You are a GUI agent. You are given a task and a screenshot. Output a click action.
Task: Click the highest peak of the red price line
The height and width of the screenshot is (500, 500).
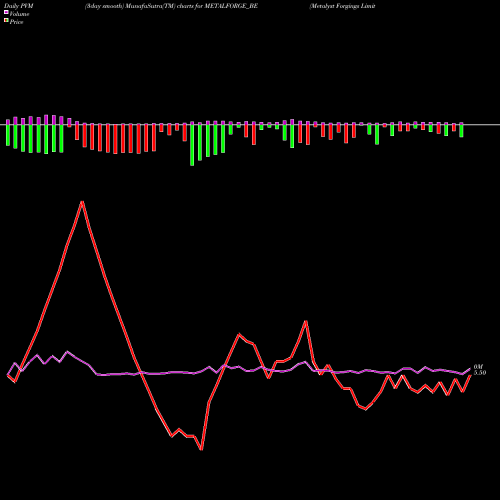tap(82, 202)
